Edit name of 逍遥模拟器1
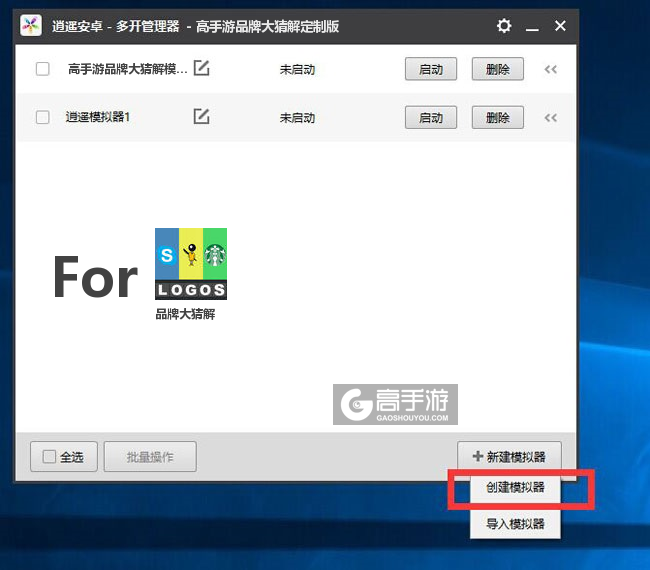 pos(201,116)
